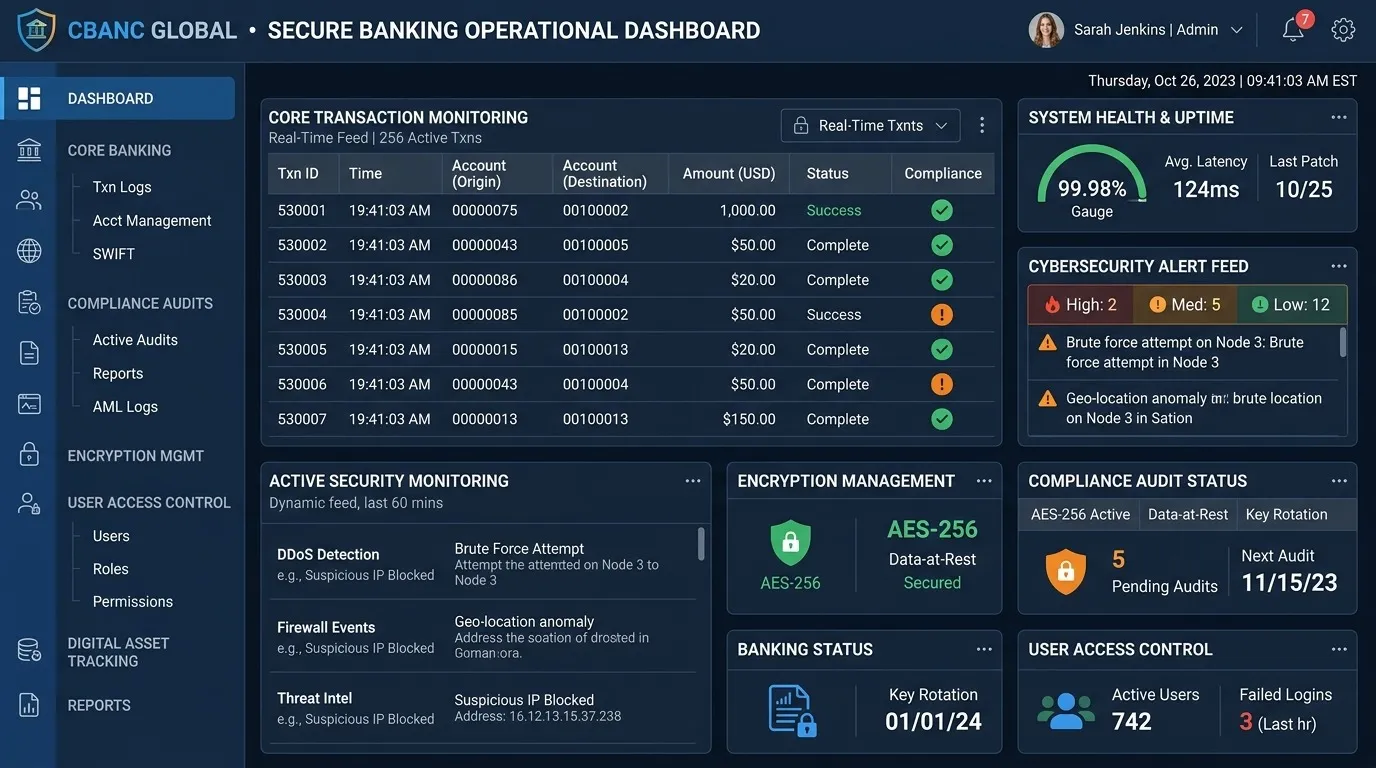Open the user lock icon in sidebar

coord(29,503)
